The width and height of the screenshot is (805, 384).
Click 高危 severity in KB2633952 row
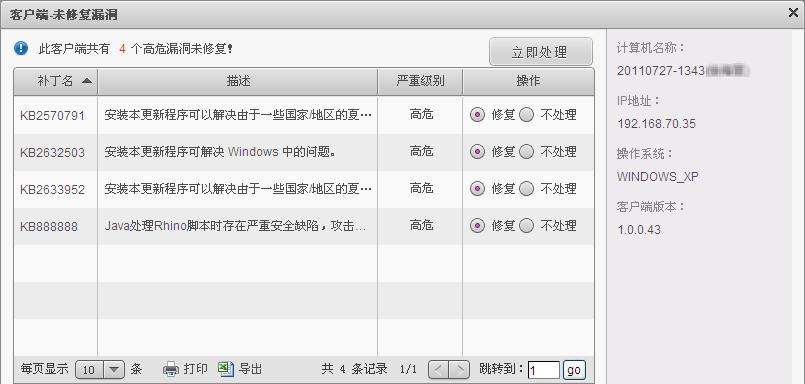coord(421,188)
